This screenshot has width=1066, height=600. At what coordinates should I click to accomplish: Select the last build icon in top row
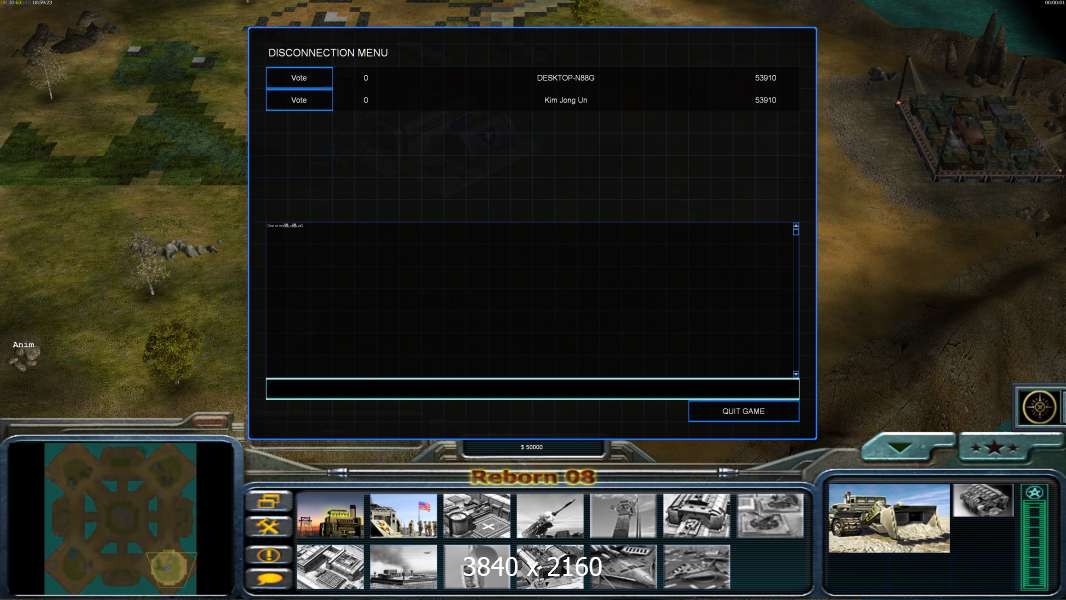coord(770,516)
